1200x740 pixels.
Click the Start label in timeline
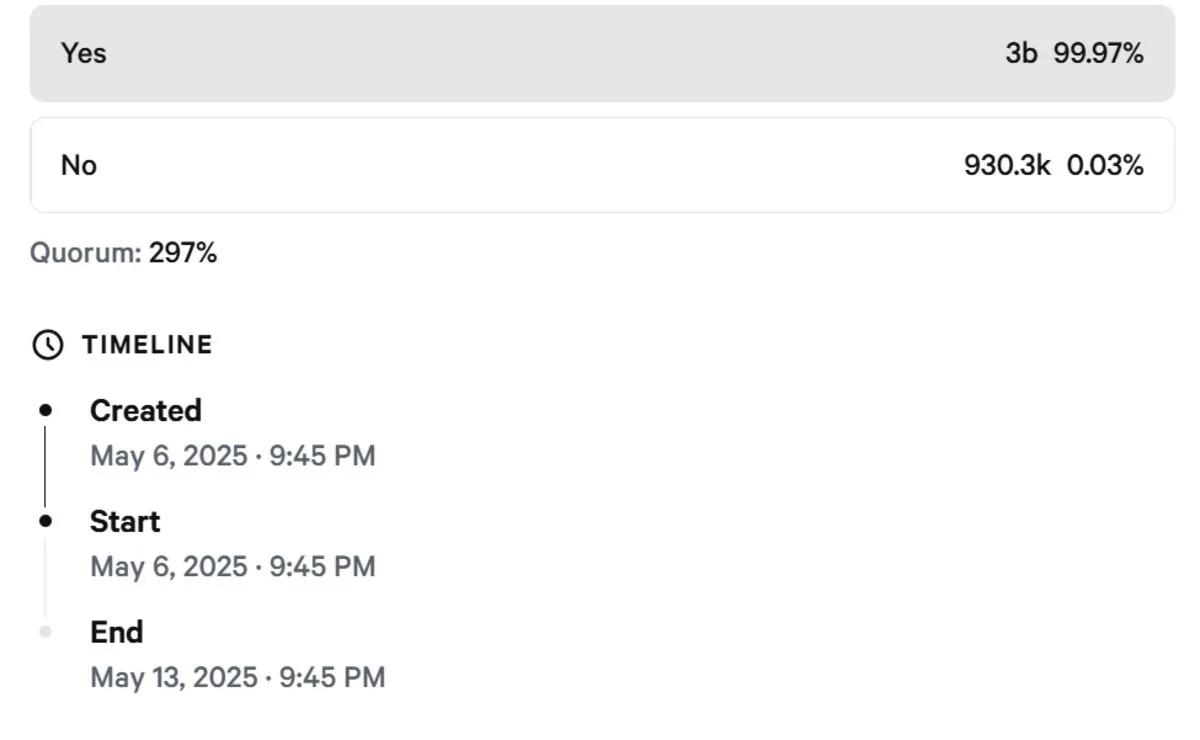(x=125, y=521)
